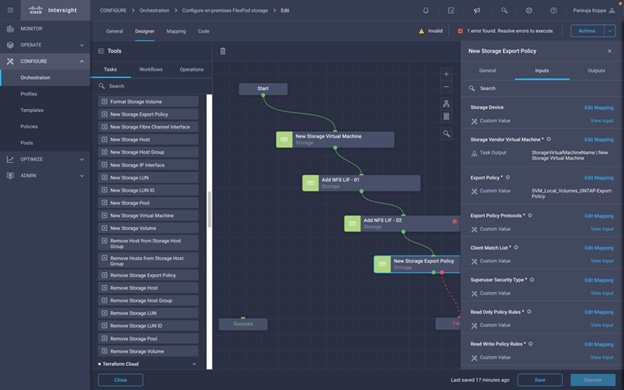Screen dimensions: 624x390
Task: Open the help question mark icon
Action: [554, 10]
